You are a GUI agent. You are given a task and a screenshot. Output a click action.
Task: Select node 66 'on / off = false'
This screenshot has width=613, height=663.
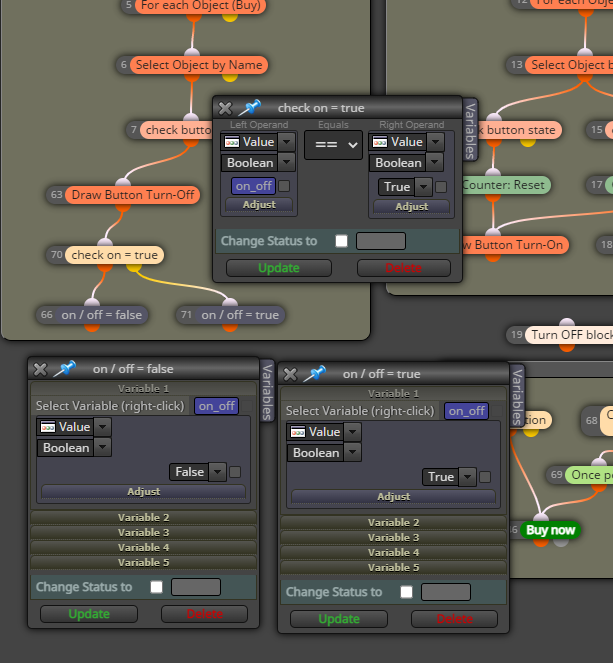tap(101, 315)
